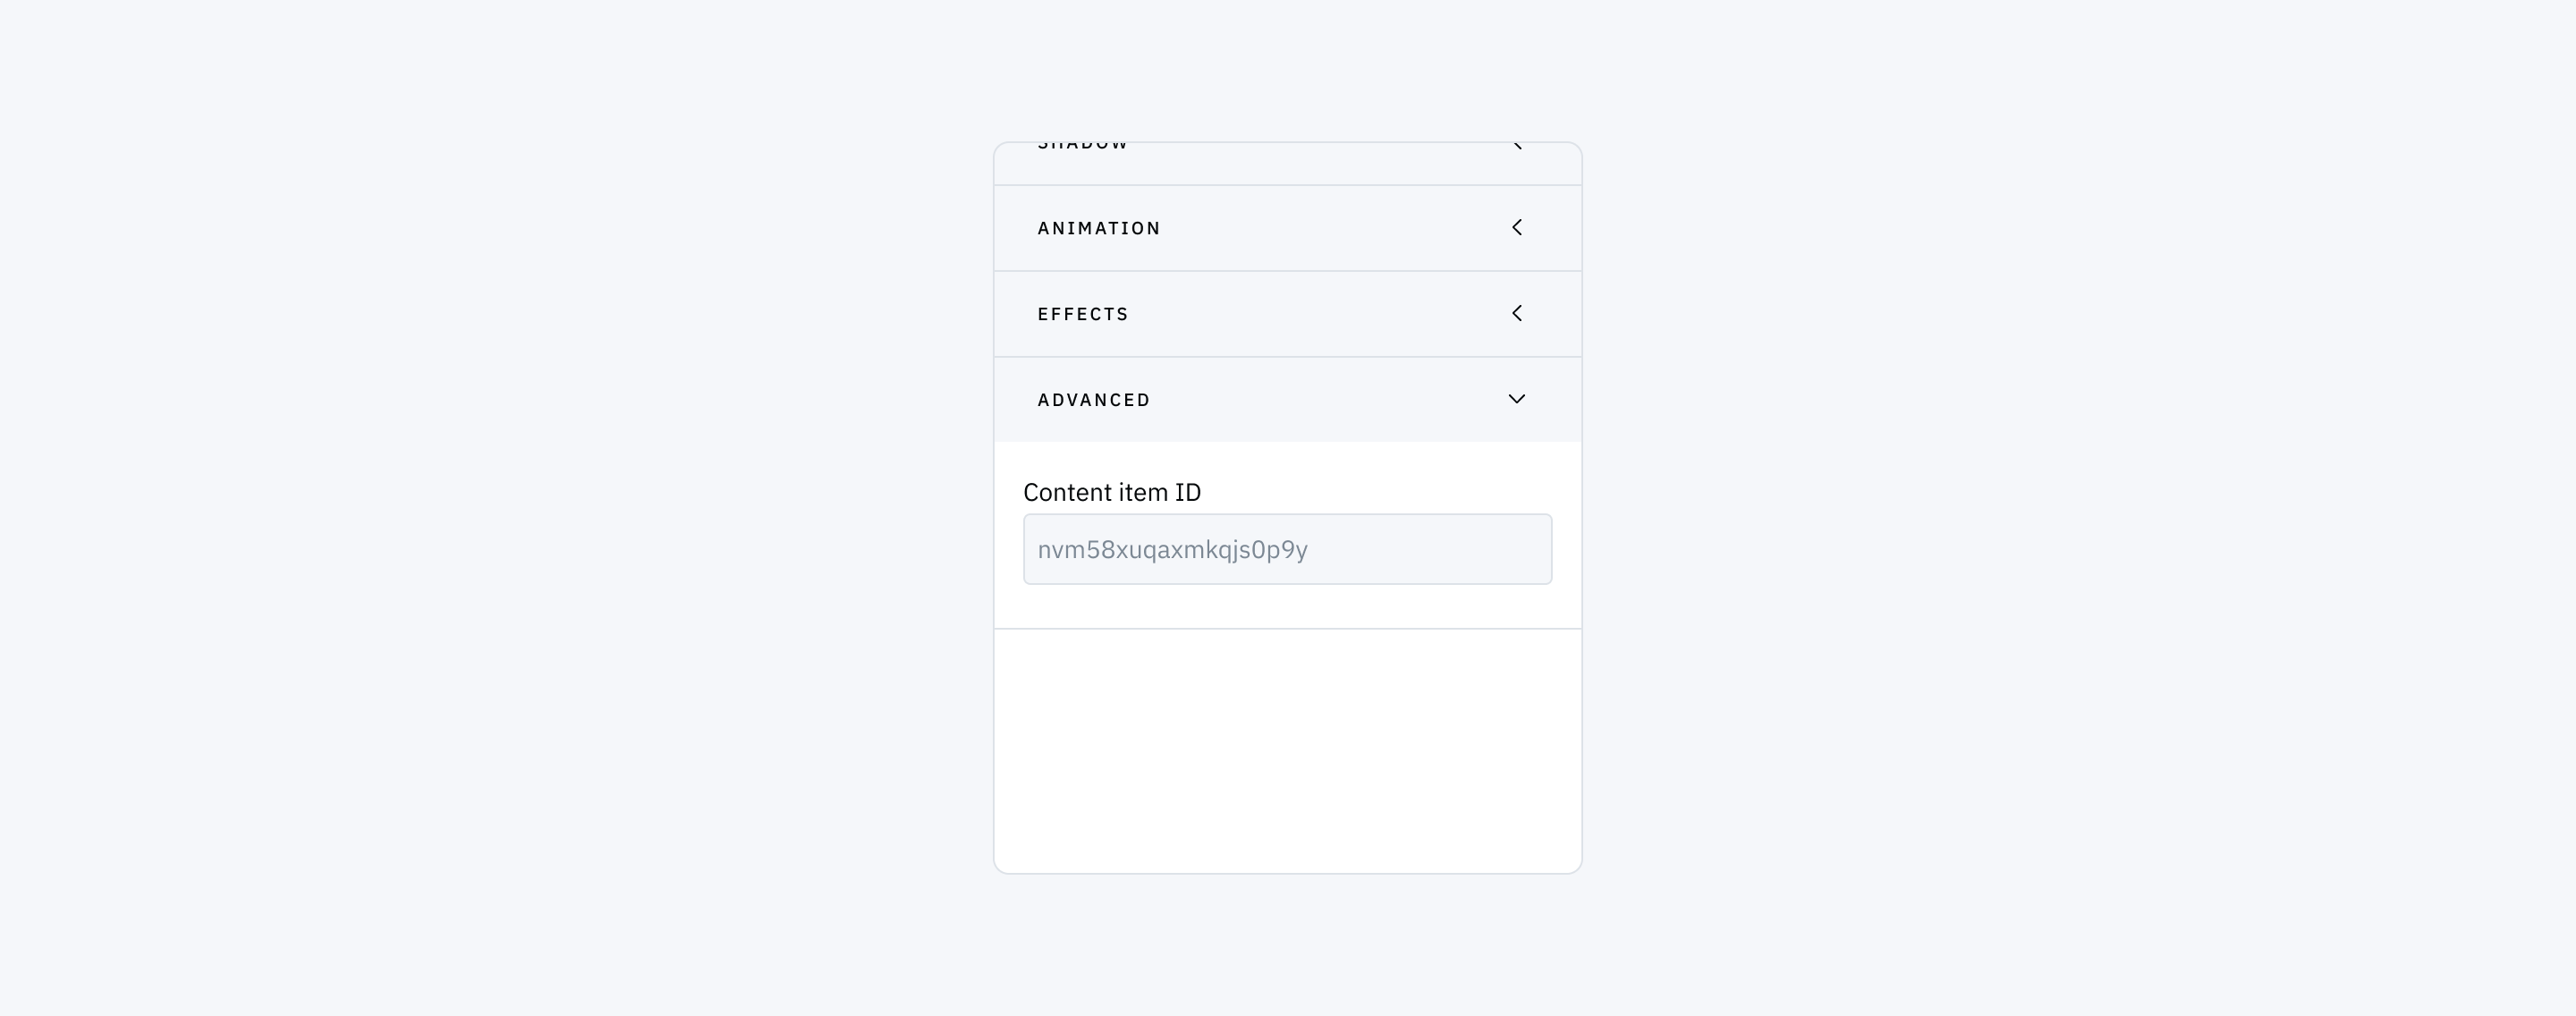Expand the Animation section chevron
Viewport: 2576px width, 1016px height.
pos(1517,228)
